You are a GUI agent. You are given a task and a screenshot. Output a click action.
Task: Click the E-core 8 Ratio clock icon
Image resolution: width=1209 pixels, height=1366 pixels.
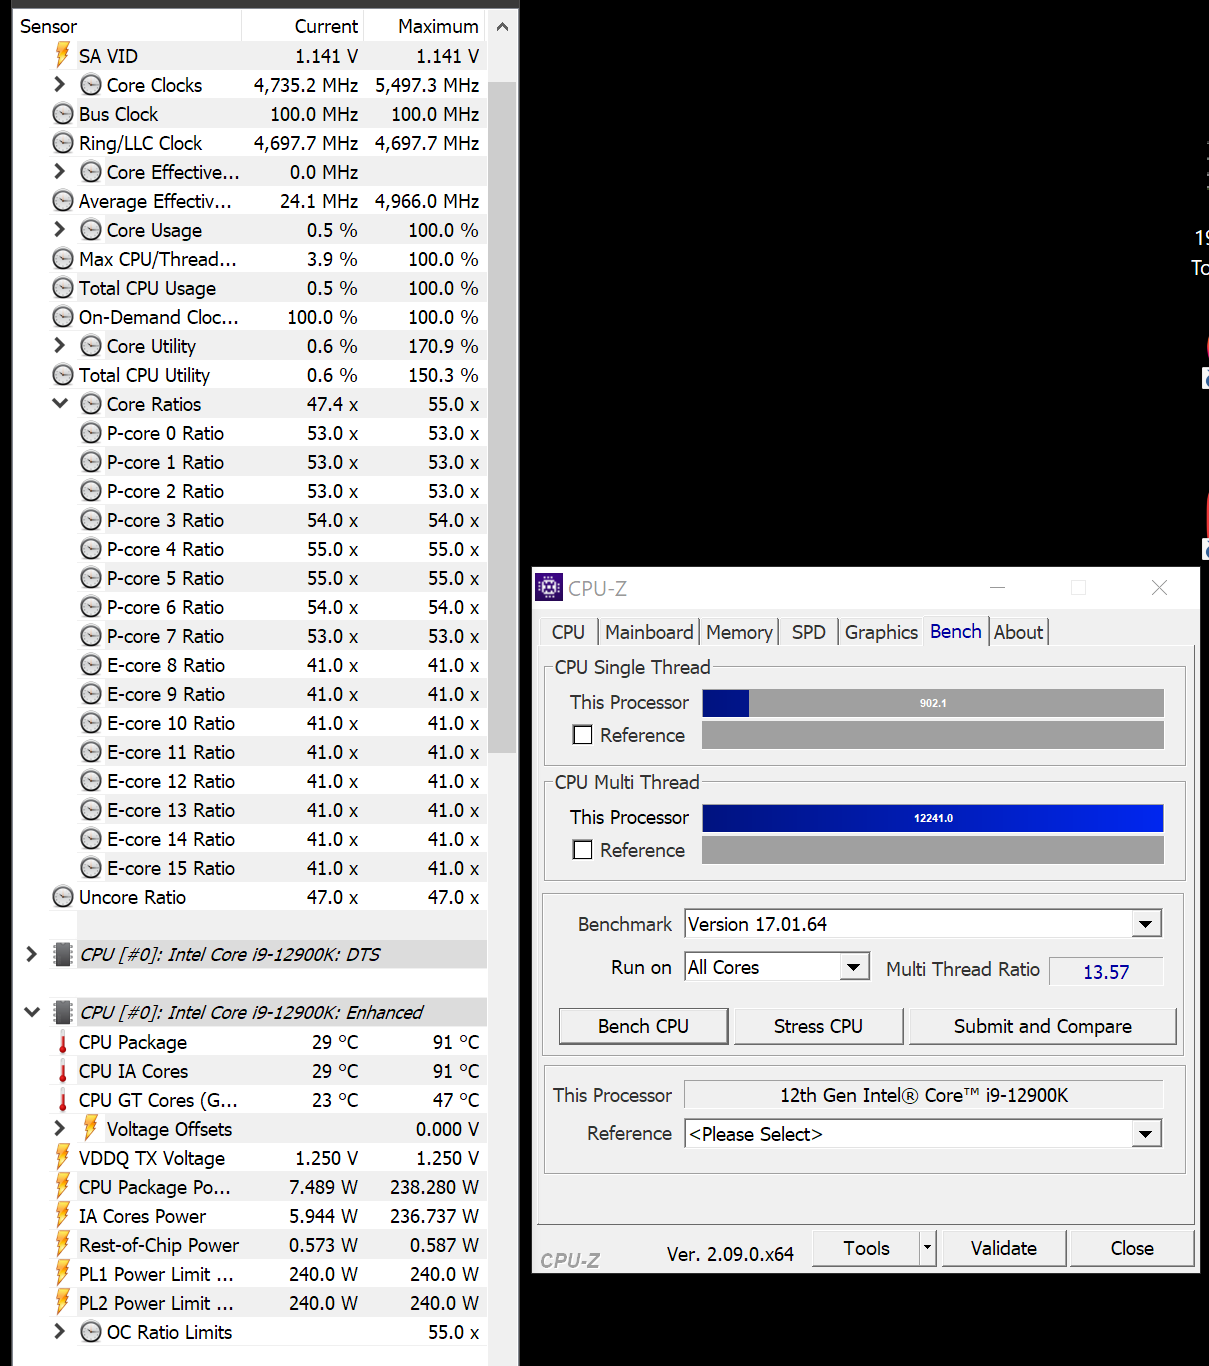pos(91,665)
